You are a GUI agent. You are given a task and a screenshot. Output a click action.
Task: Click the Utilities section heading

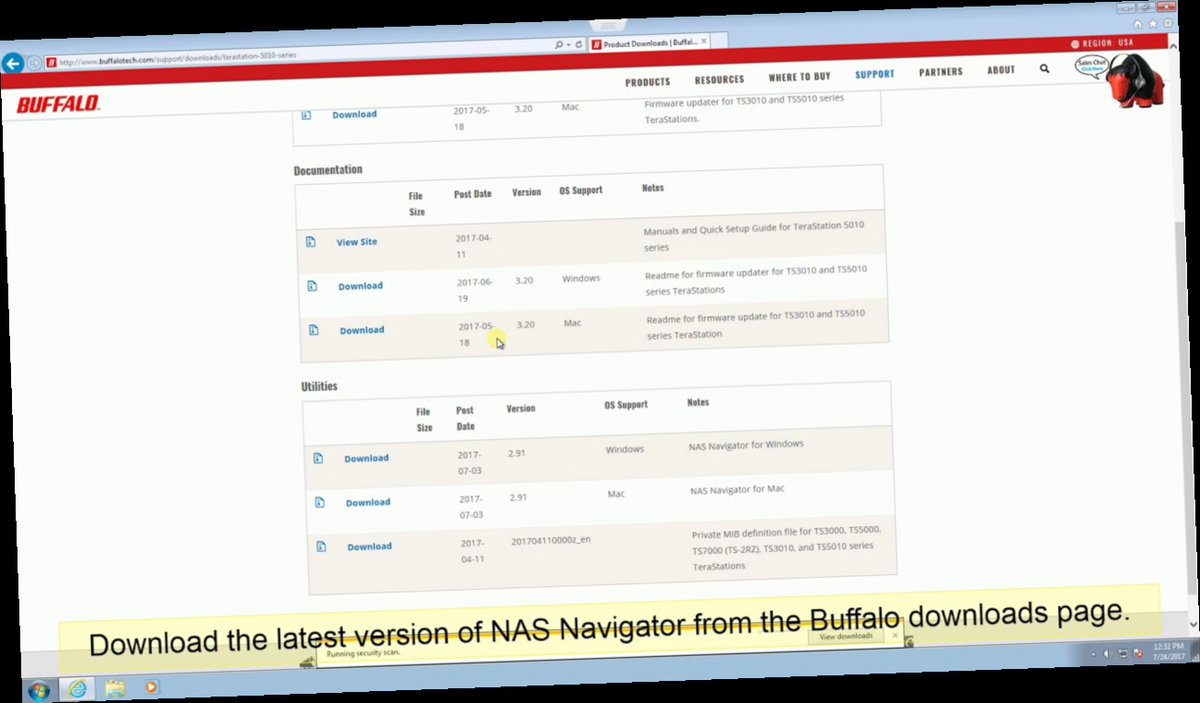coord(319,386)
